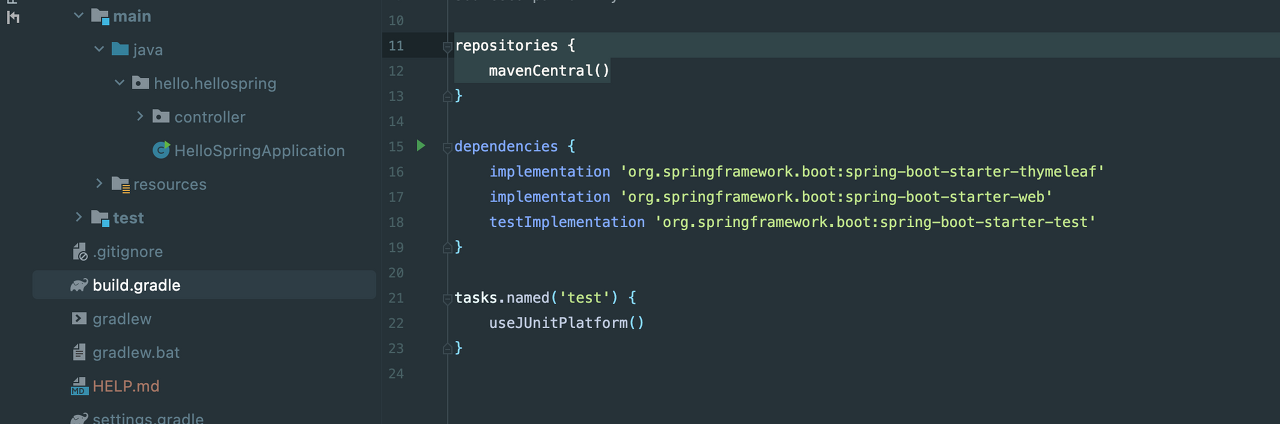
Task: Expand the test folder chevron
Action: pos(79,217)
